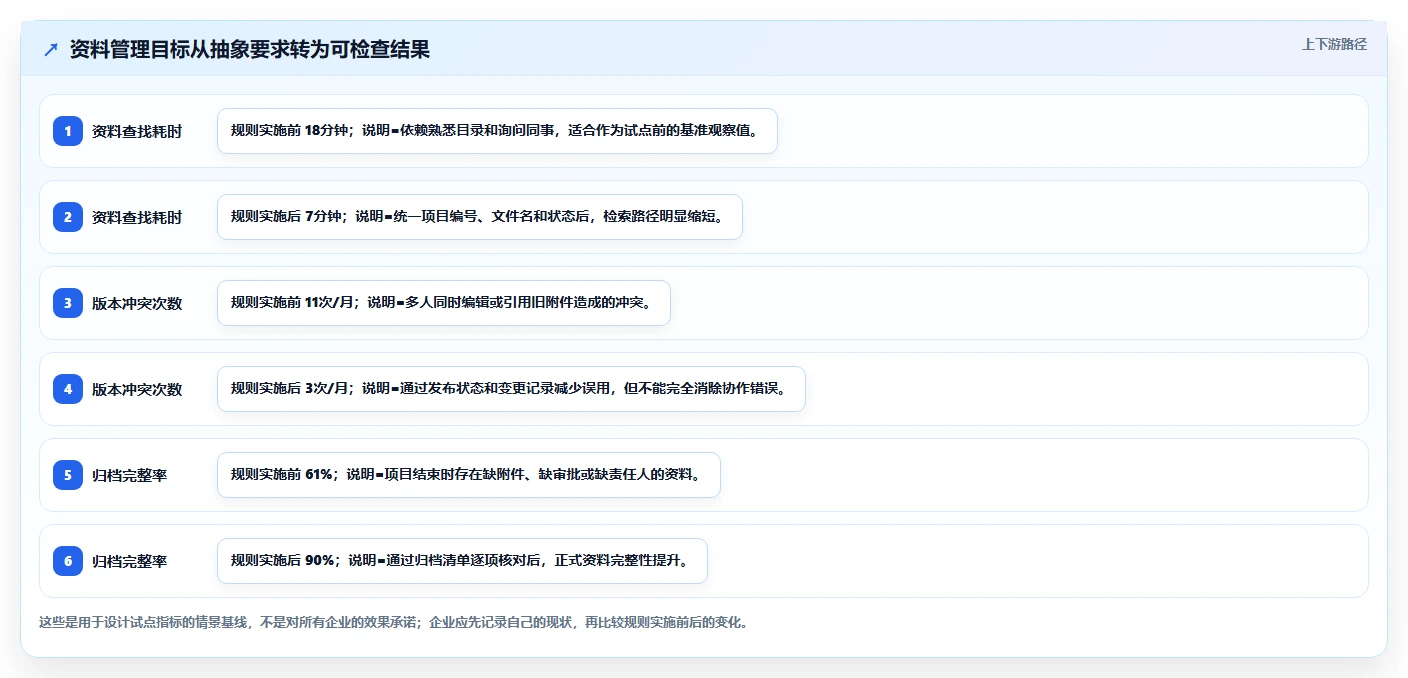The width and height of the screenshot is (1408, 678).
Task: Click the title 资料管理目标从抽象要求转为可检查结果
Action: tap(250, 49)
